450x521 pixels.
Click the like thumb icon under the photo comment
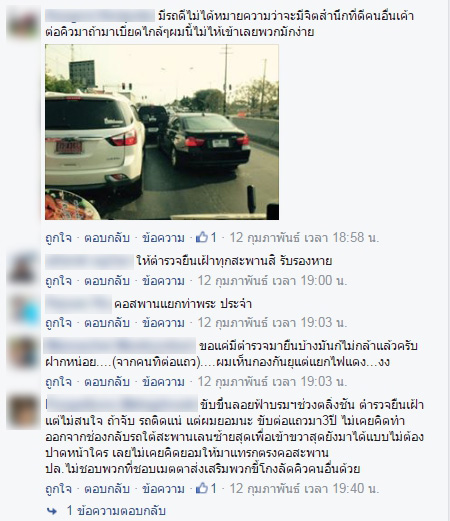coord(202,237)
